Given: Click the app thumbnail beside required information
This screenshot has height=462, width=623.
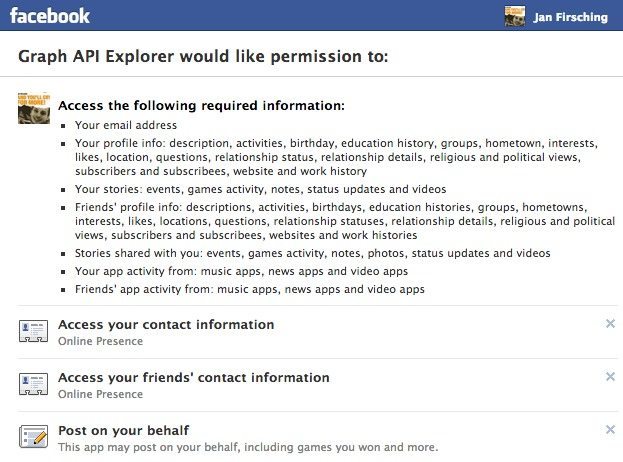Looking at the screenshot, I should [34, 108].
